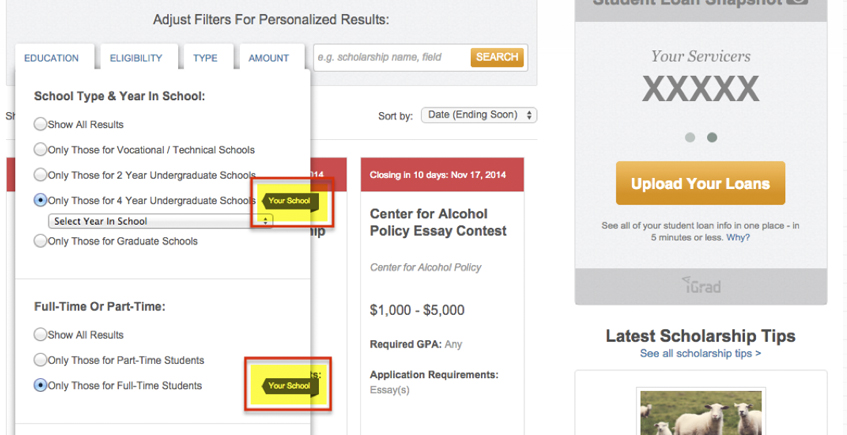Switch to the Type filter tab
The height and width of the screenshot is (435, 847).
[x=205, y=58]
